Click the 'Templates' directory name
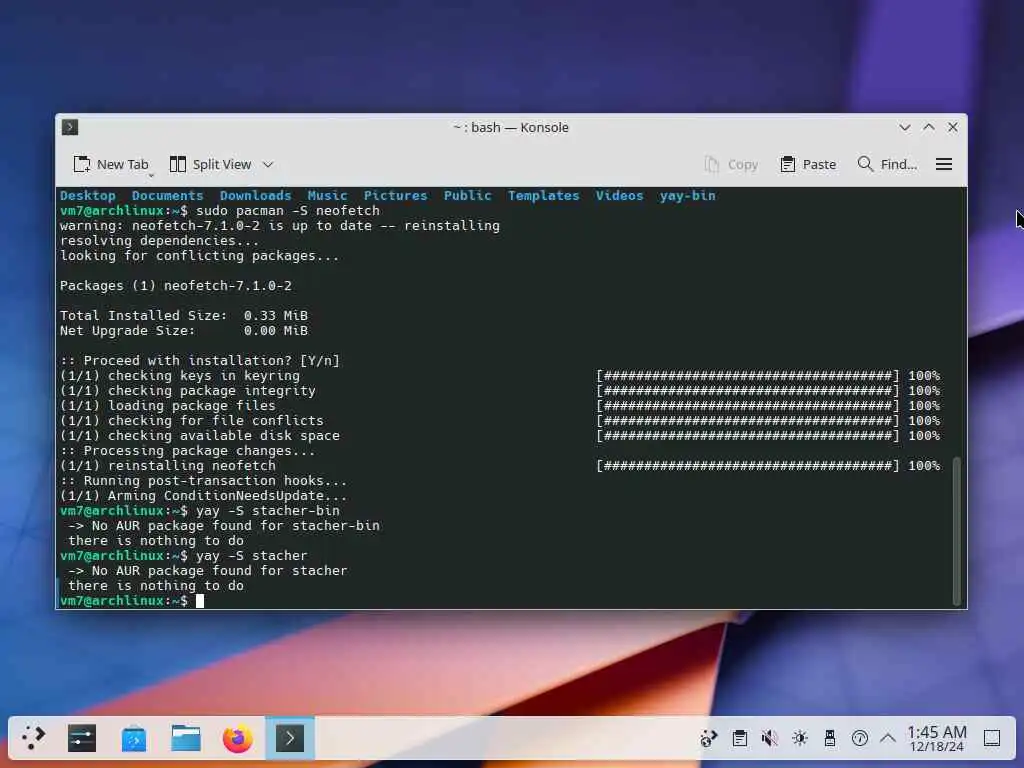Viewport: 1024px width, 768px height. click(543, 195)
